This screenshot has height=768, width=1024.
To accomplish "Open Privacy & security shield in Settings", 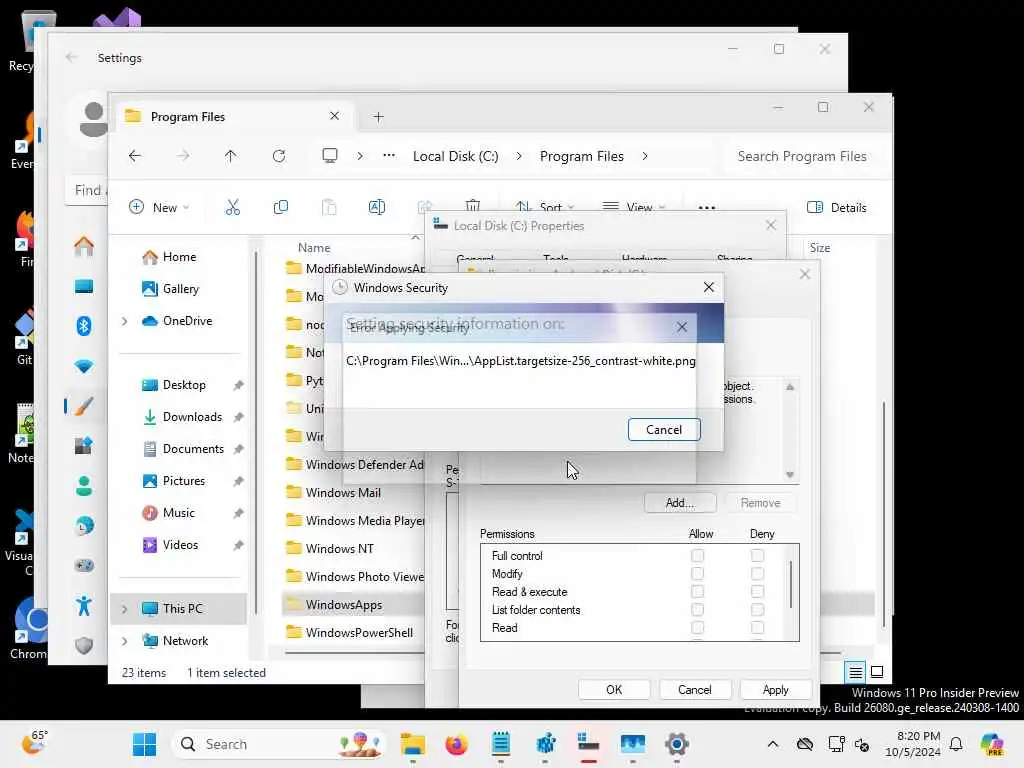I will [x=84, y=646].
